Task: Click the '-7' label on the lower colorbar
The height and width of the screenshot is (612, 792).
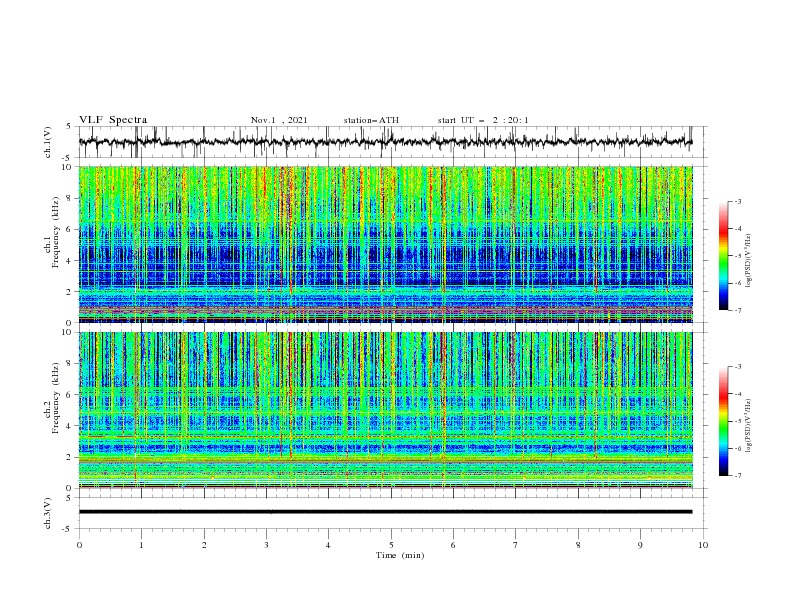Action: tap(738, 476)
